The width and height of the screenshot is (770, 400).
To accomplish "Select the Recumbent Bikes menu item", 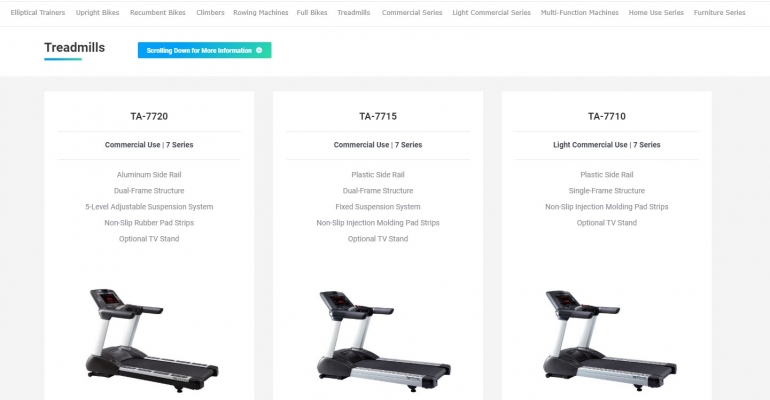I will coord(158,13).
